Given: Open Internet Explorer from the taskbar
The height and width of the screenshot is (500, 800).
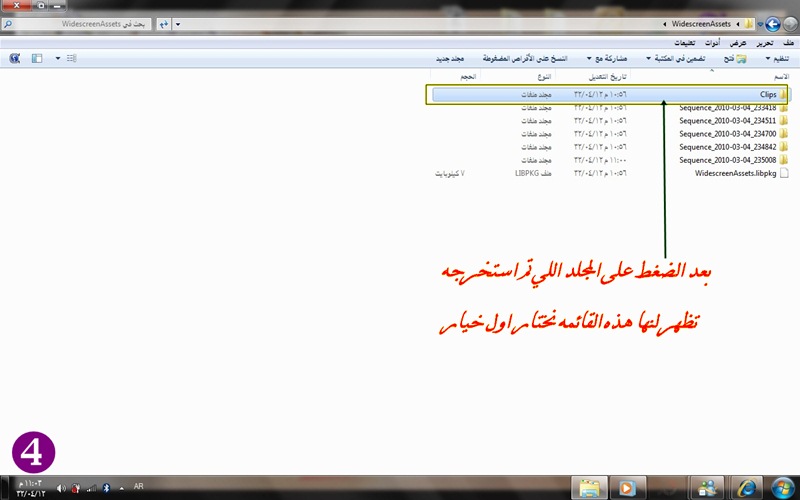Looking at the screenshot, I should 747,487.
